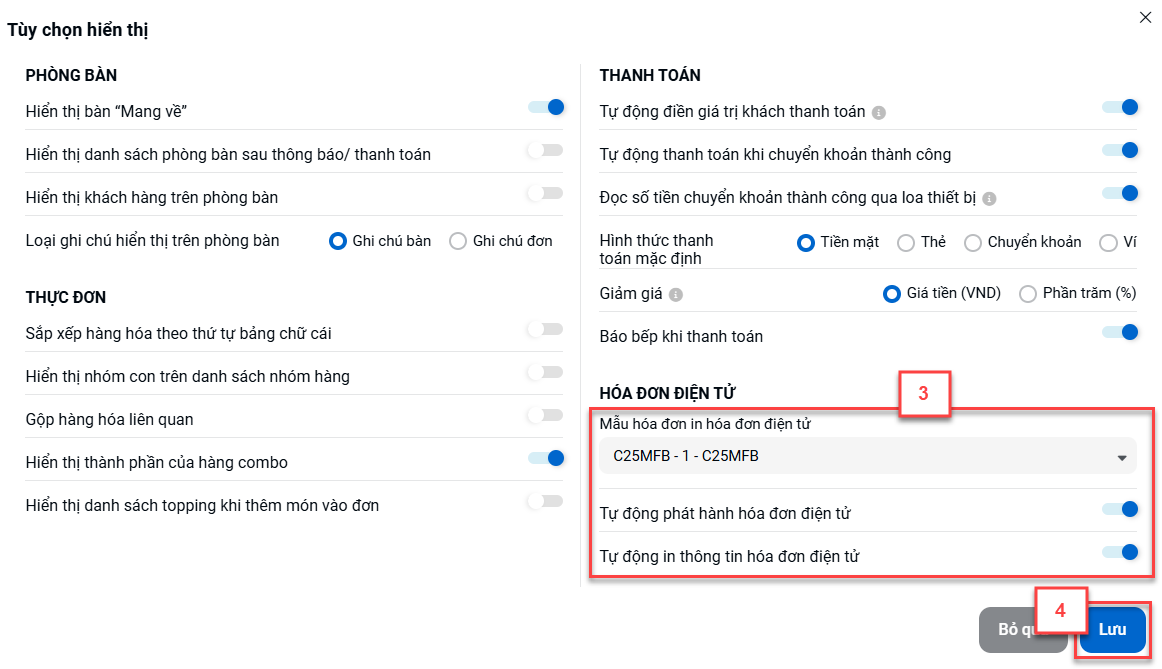Click info icon beside Tự động điền giá trị
Viewport: 1162px width, 669px height.
[878, 113]
